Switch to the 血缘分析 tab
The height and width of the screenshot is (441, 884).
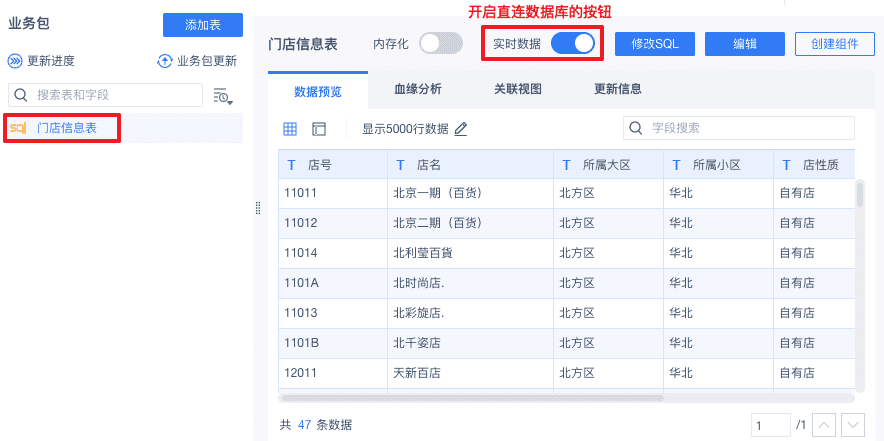(418, 89)
